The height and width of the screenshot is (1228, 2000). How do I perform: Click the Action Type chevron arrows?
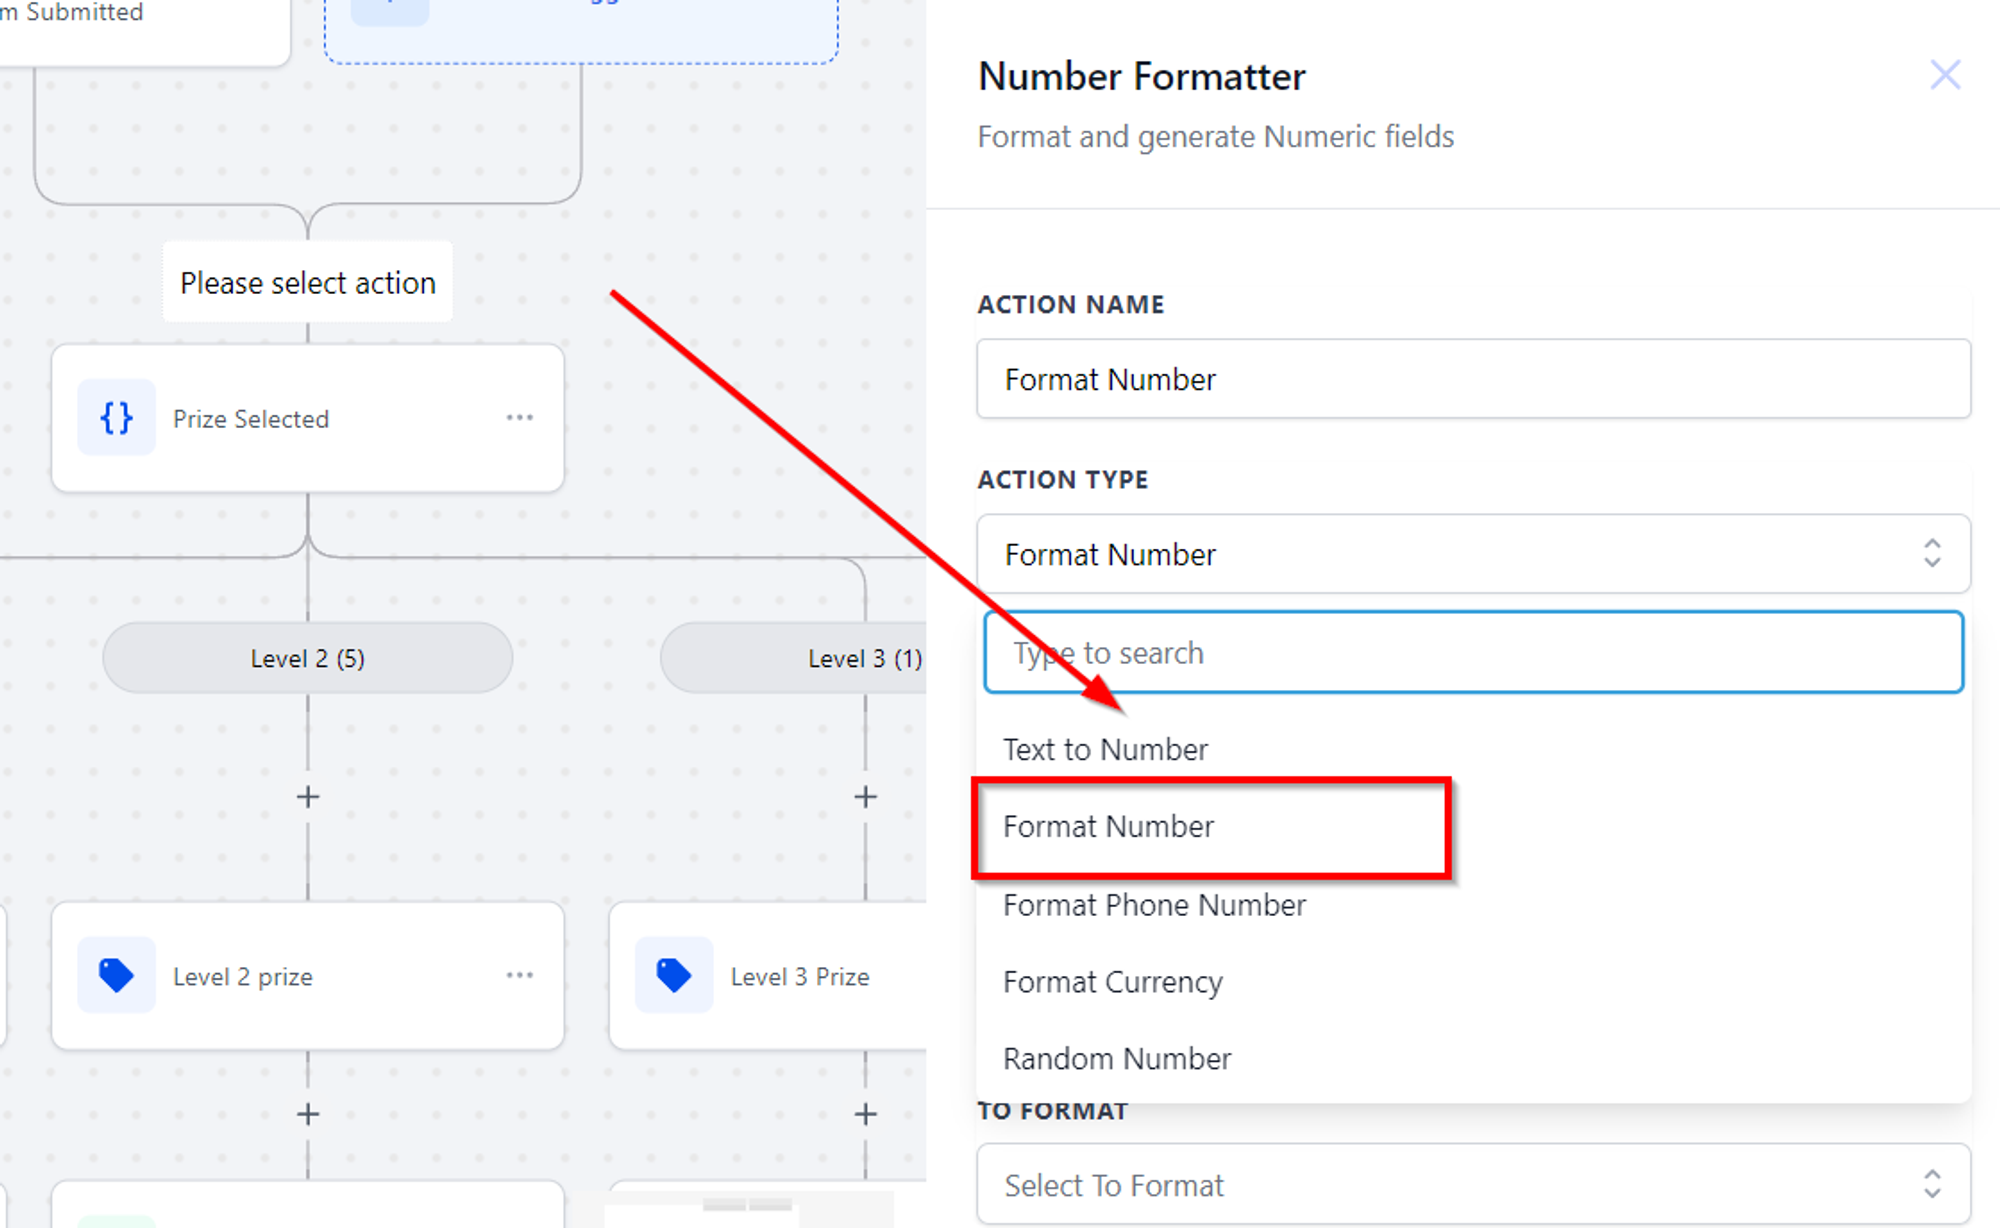(x=1932, y=553)
